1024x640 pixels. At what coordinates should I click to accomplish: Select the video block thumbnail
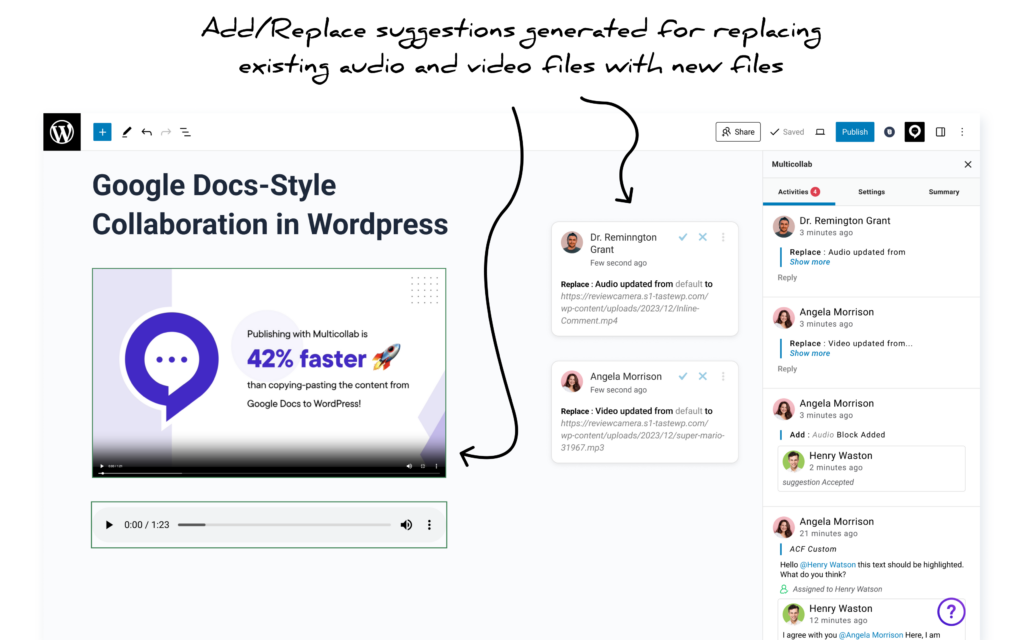coord(269,373)
